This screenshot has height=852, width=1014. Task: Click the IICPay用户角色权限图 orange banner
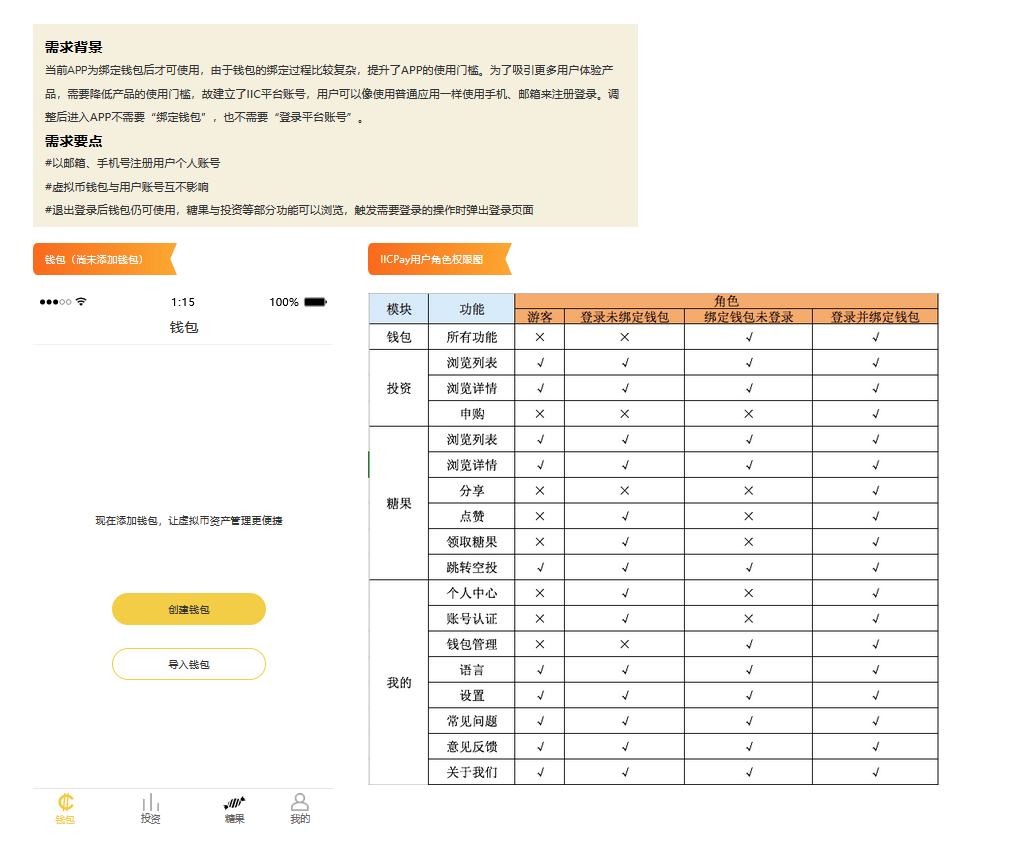440,259
